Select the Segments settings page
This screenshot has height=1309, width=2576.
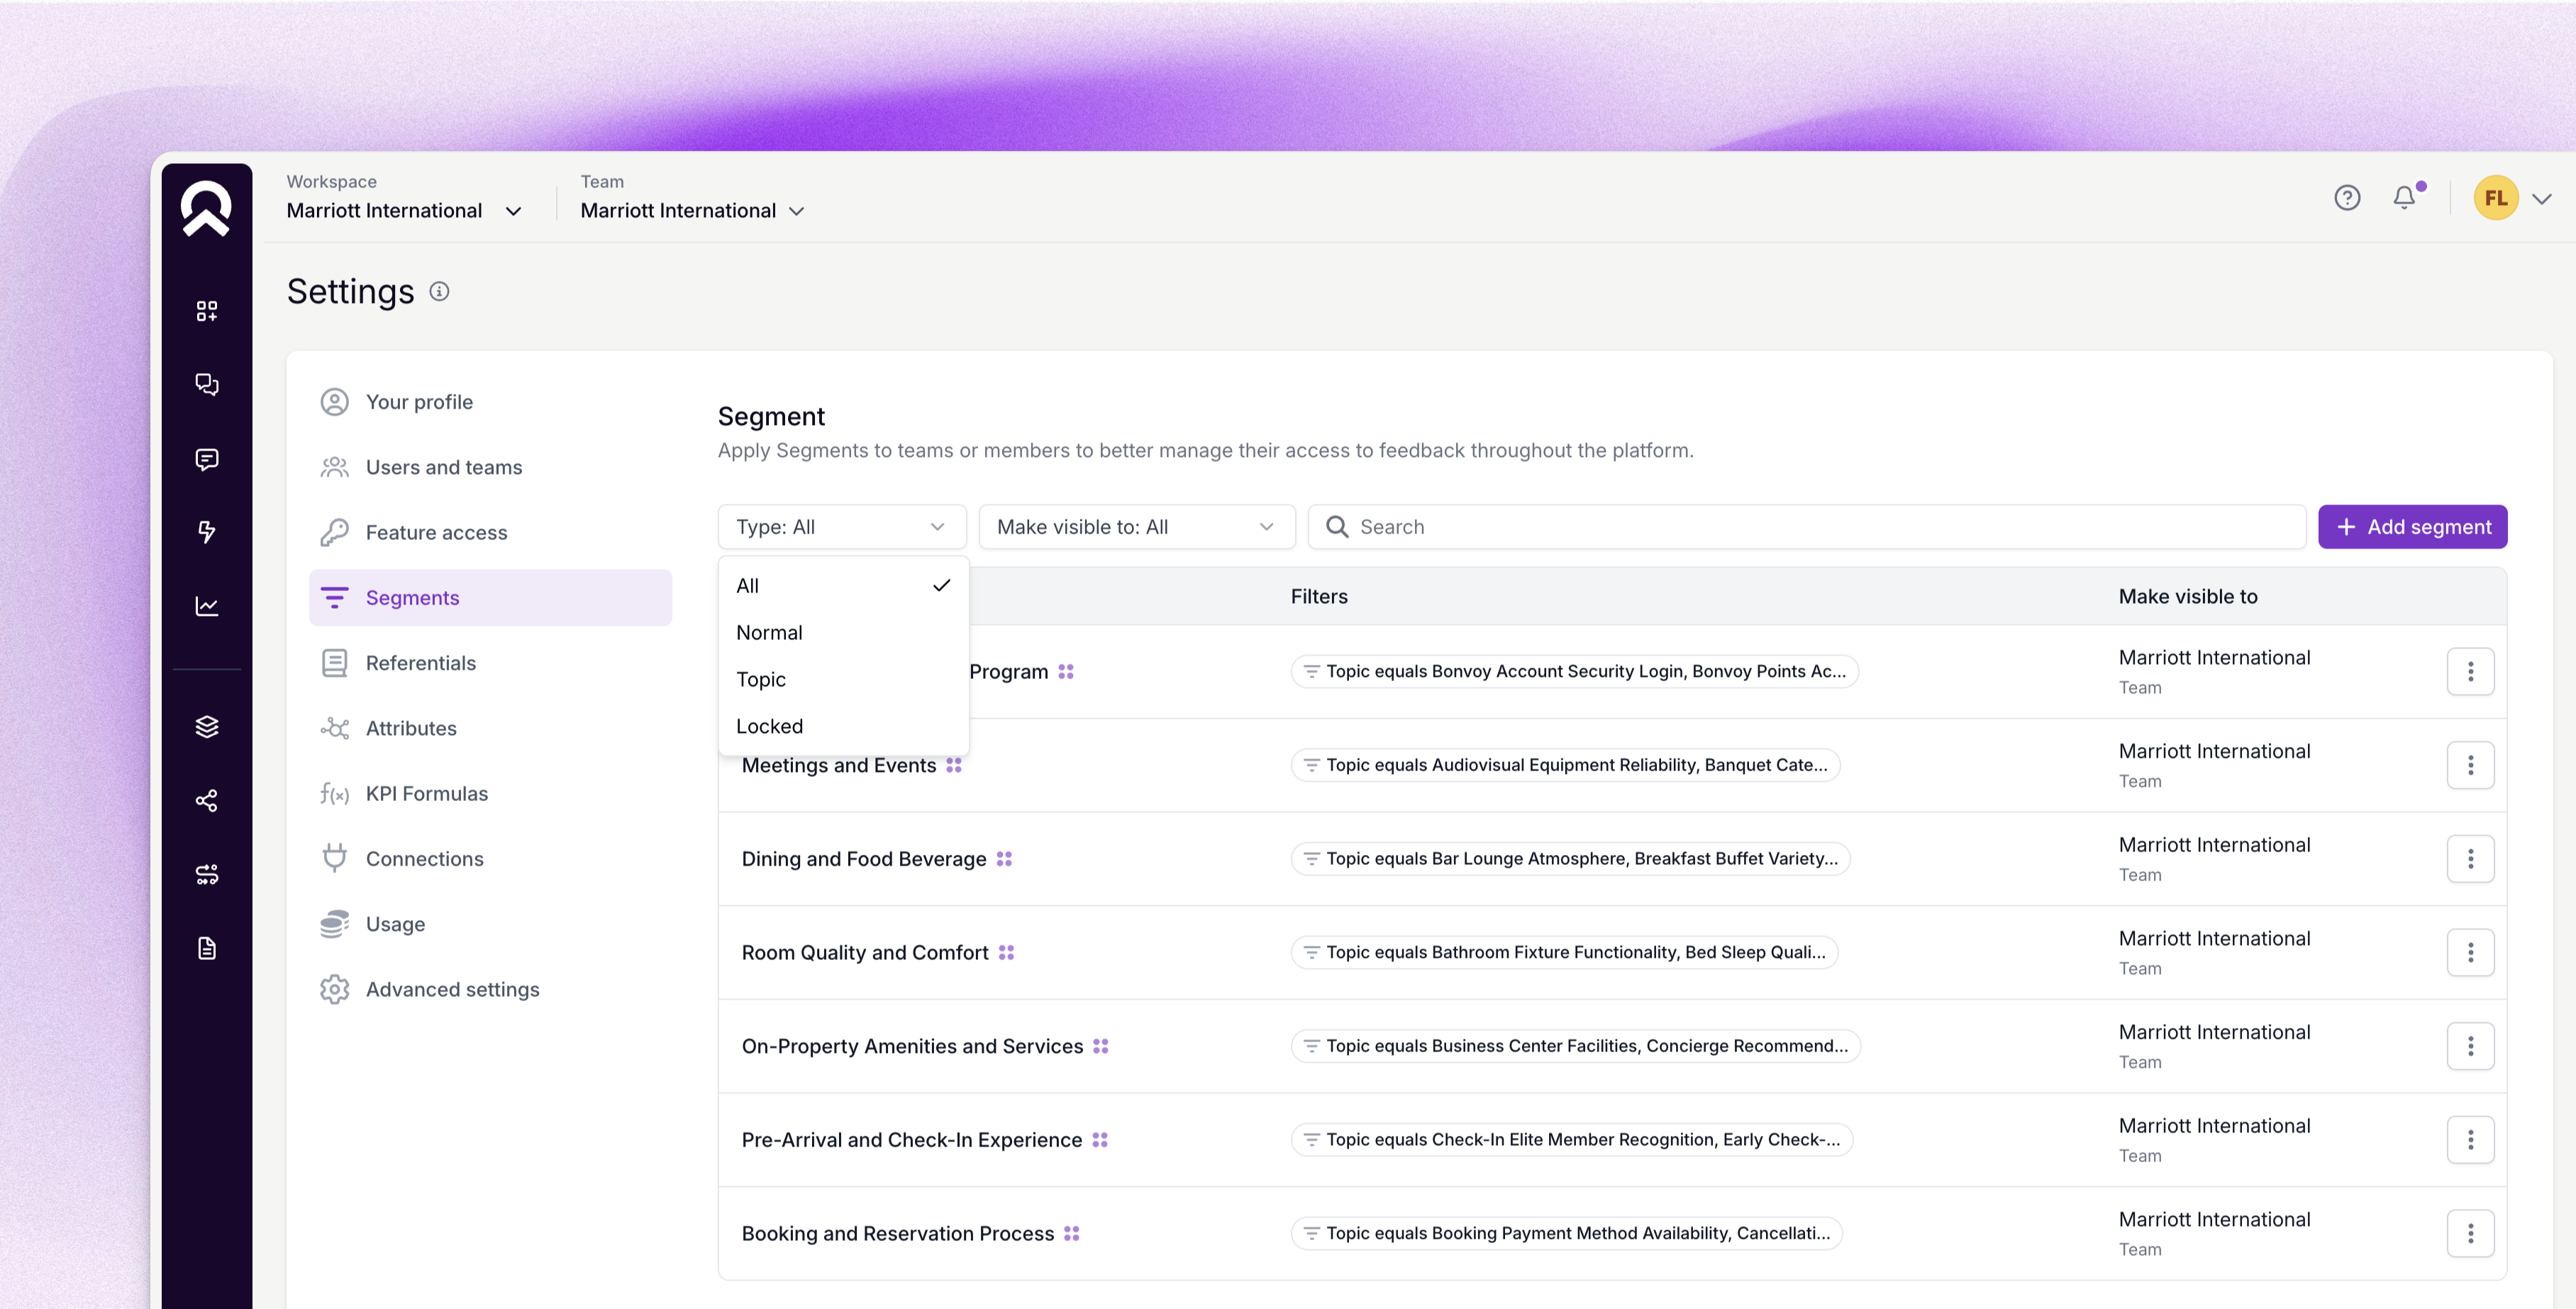(490, 598)
